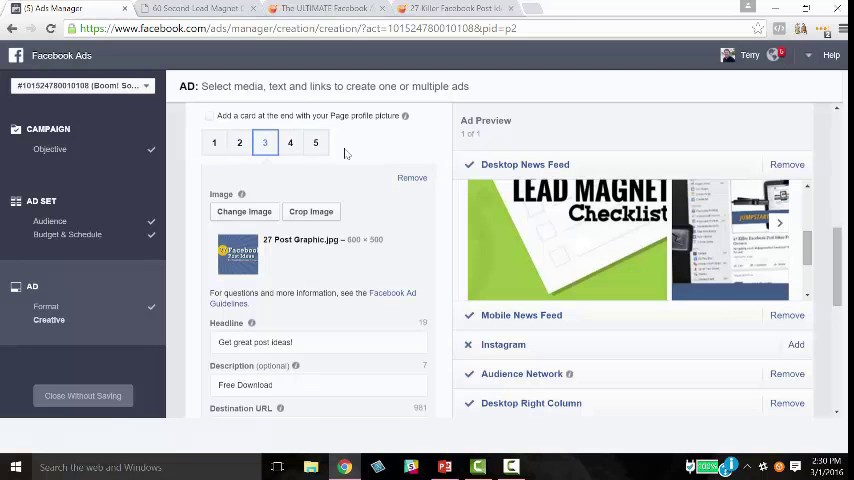
Task: Open PowerPoint from taskbar
Action: 444,467
